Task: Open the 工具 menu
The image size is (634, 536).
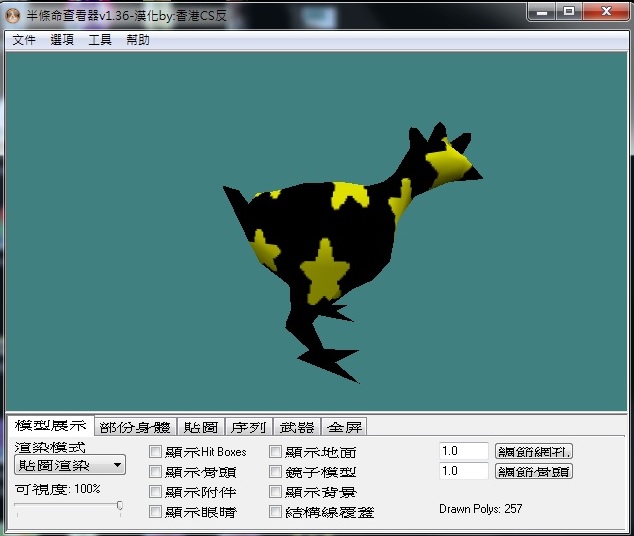Action: pyautogui.click(x=100, y=40)
